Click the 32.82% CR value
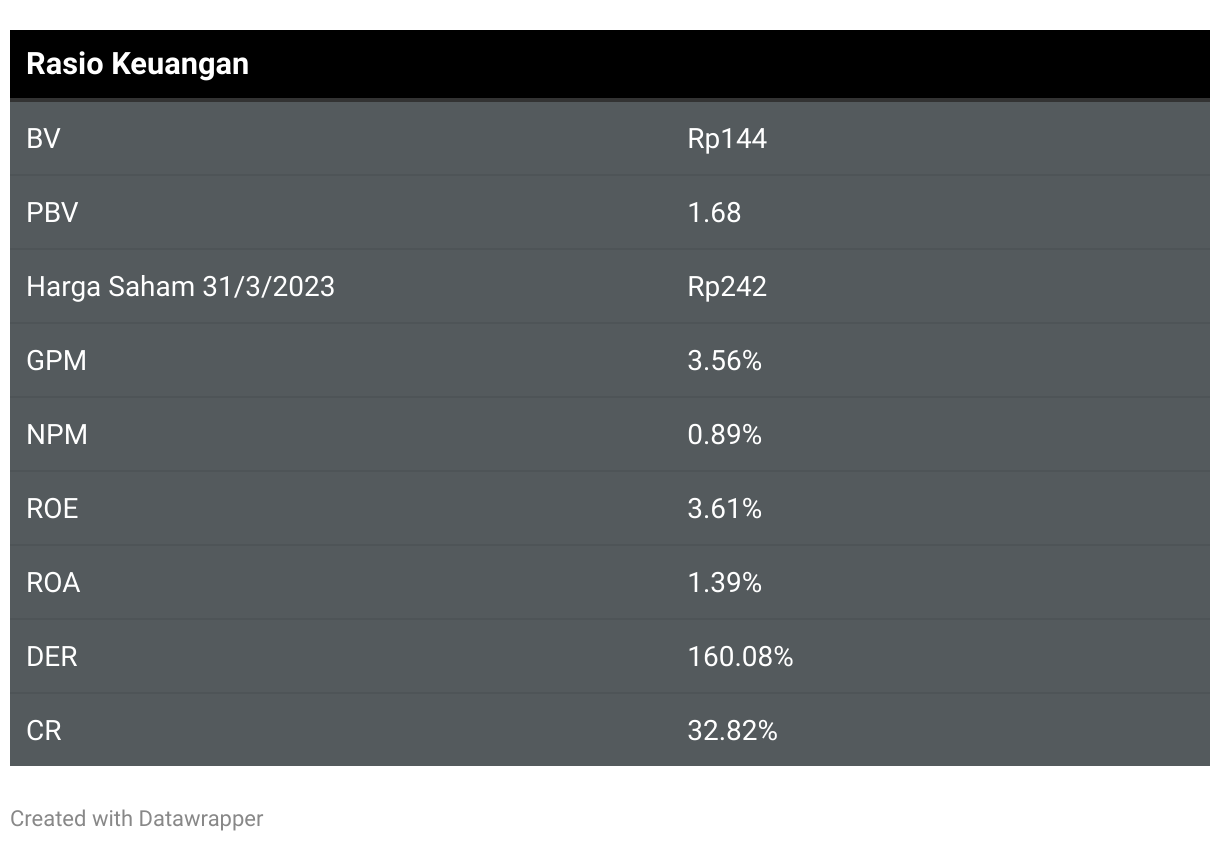1220x842 pixels. 732,730
